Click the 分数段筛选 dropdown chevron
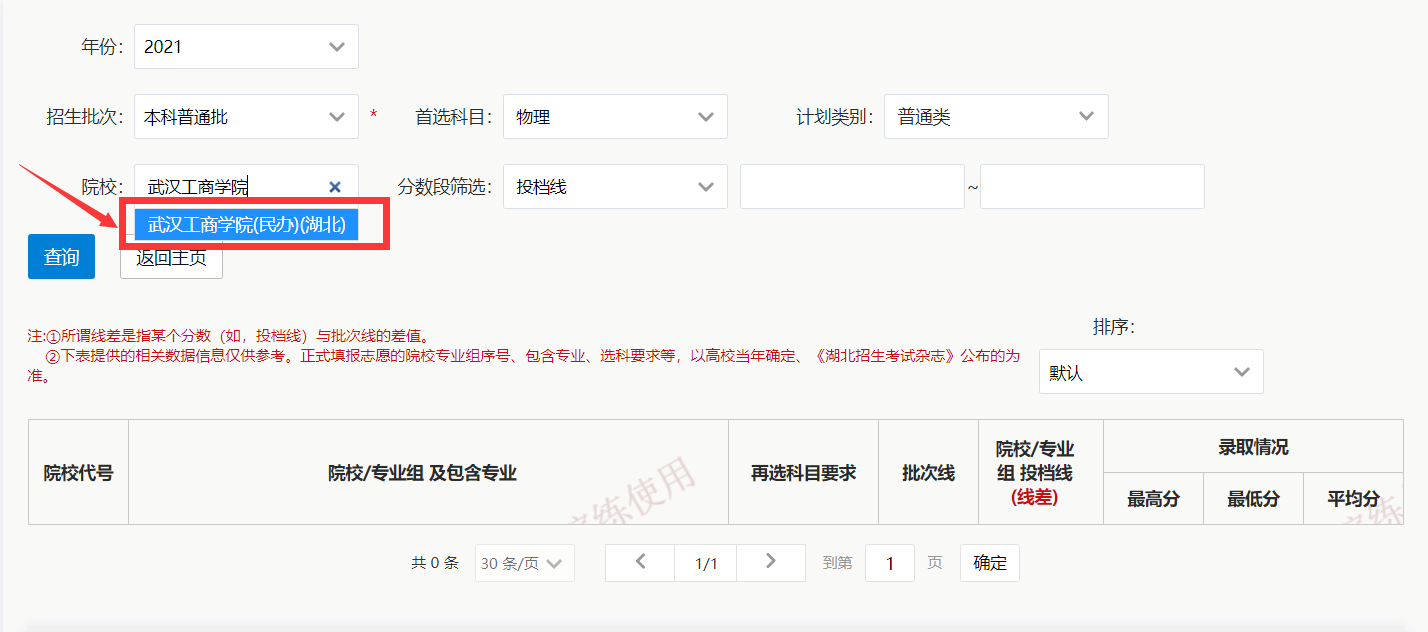 point(705,186)
